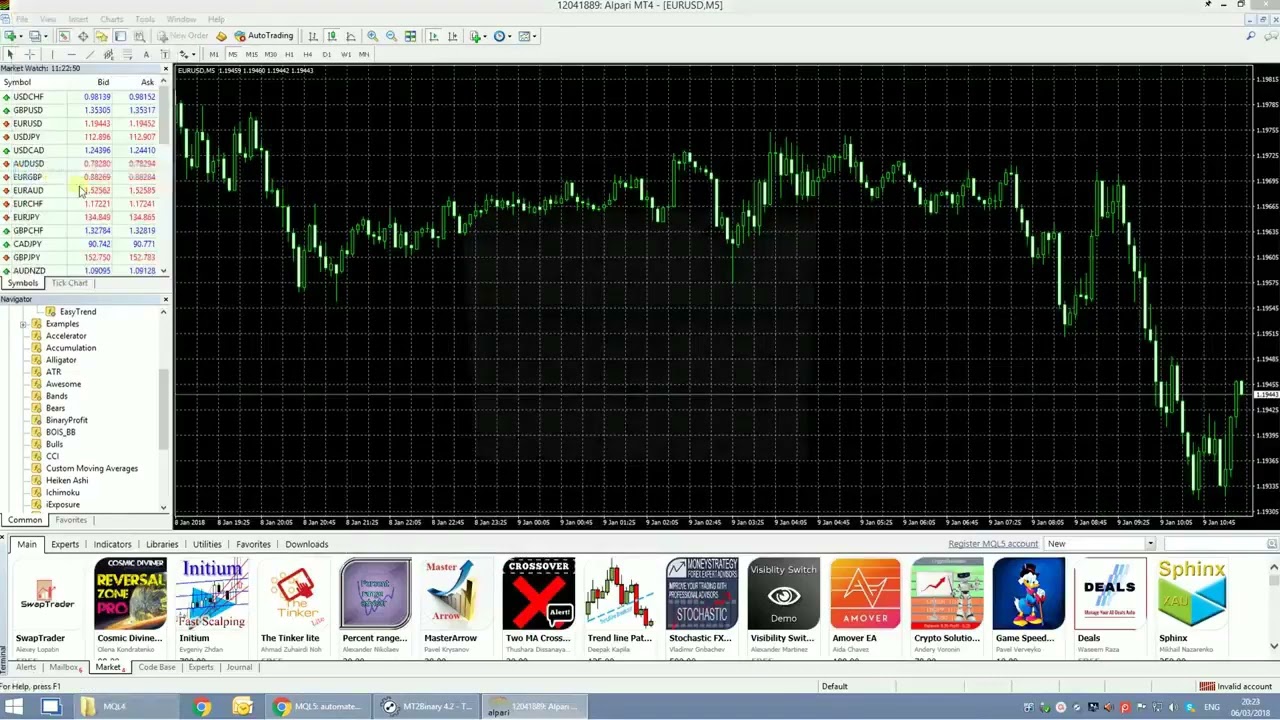Select the text label T tool
This screenshot has height=720, width=1280.
165,54
